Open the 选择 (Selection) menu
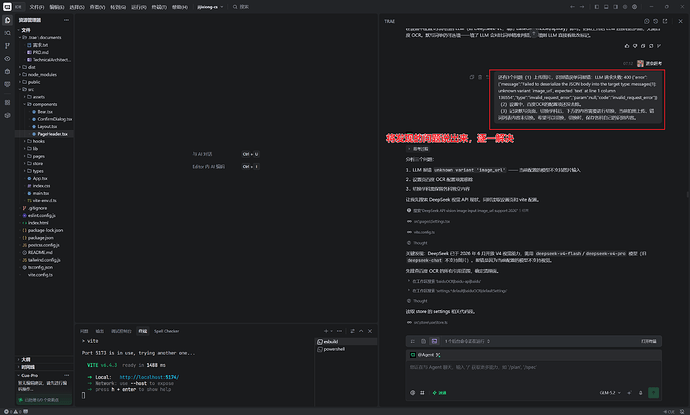Image resolution: width=690 pixels, height=415 pixels. click(x=77, y=7)
